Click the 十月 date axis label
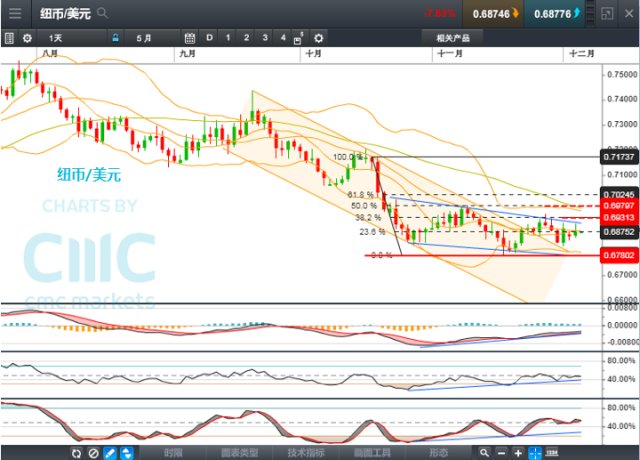The image size is (640, 460). click(x=313, y=53)
